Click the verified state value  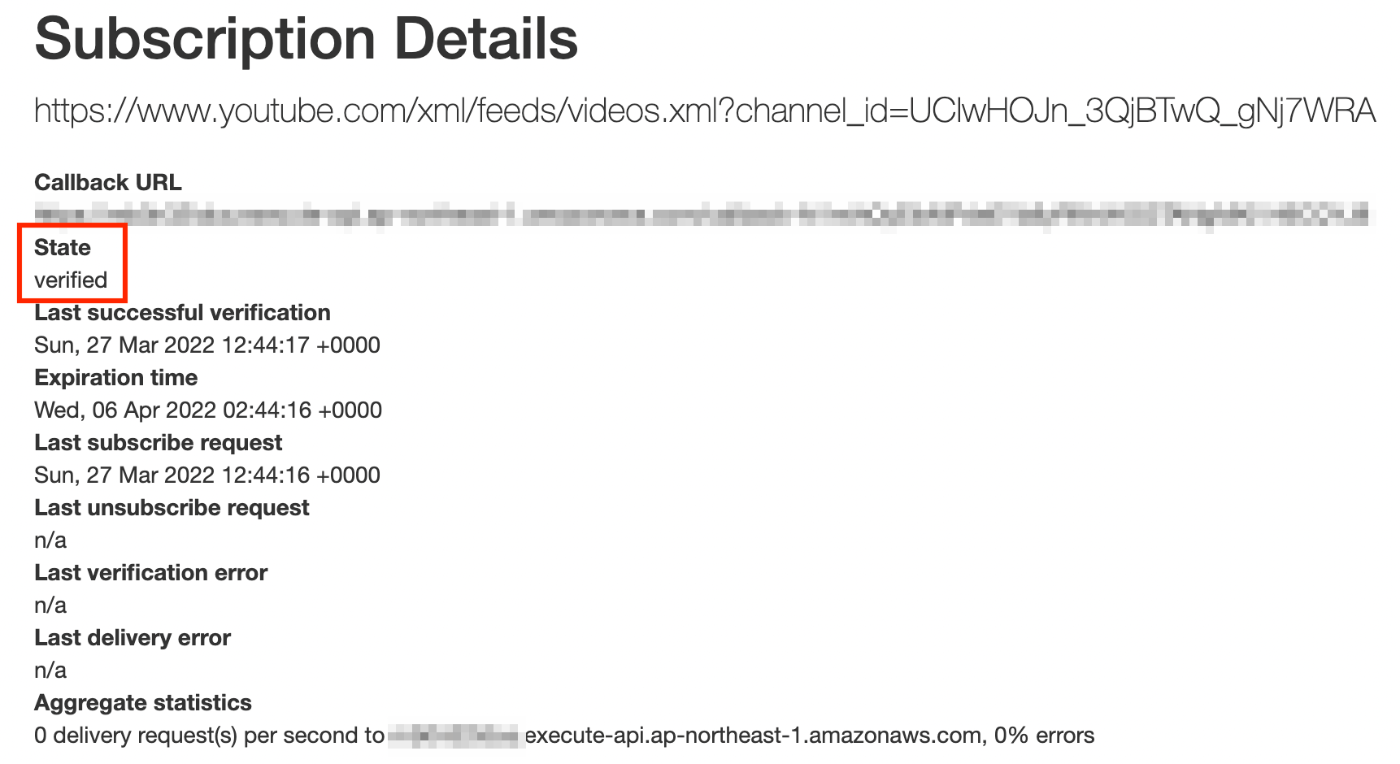(71, 280)
